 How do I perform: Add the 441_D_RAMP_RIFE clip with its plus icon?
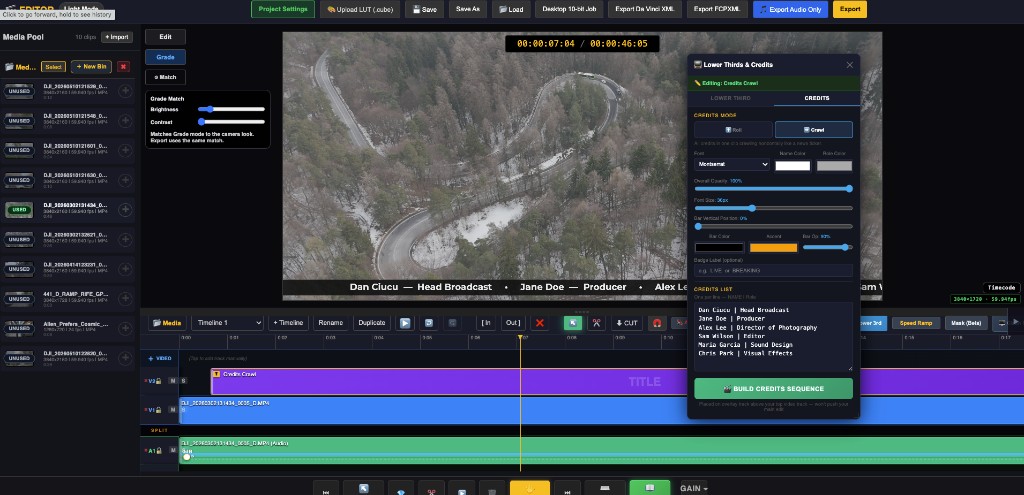coord(125,298)
